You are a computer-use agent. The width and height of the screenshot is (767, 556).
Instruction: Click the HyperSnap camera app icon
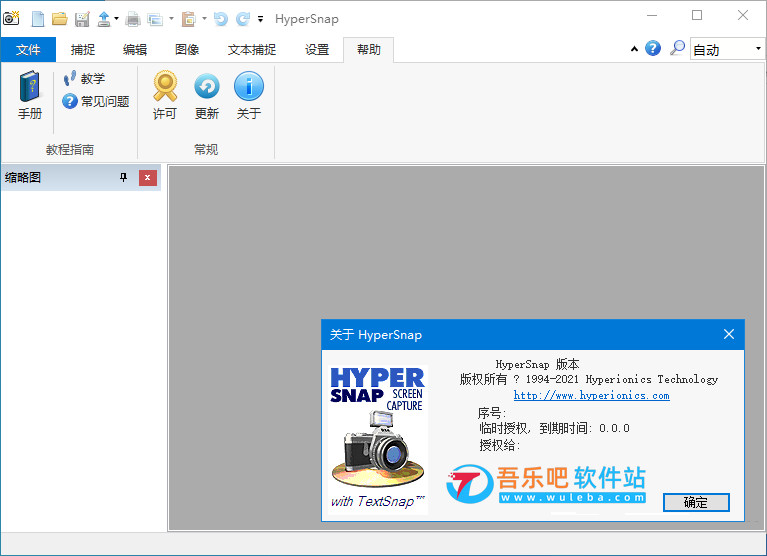click(11, 18)
